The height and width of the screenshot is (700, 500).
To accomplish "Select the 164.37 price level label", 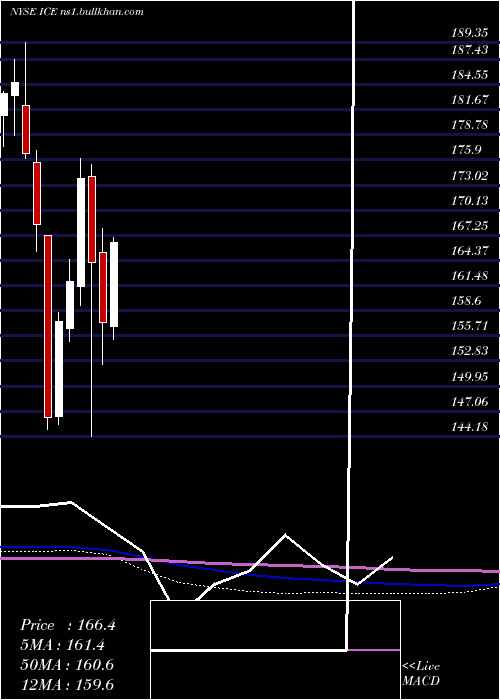I will (x=470, y=251).
